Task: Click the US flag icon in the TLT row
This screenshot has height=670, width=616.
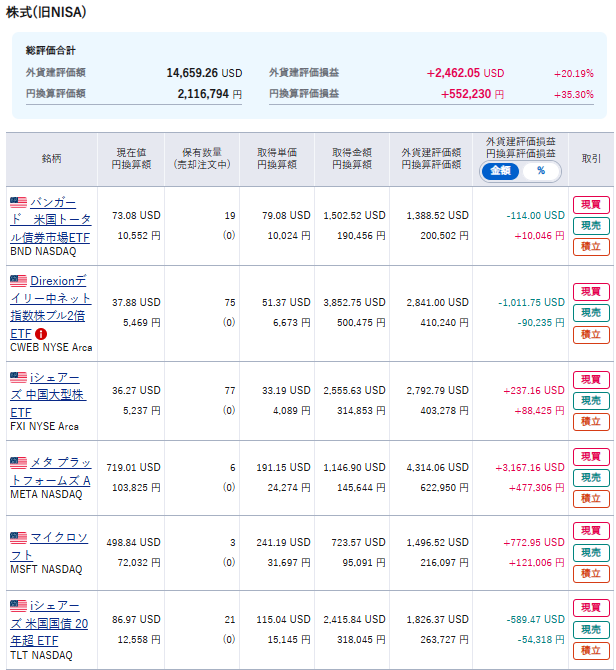Action: coord(18,605)
